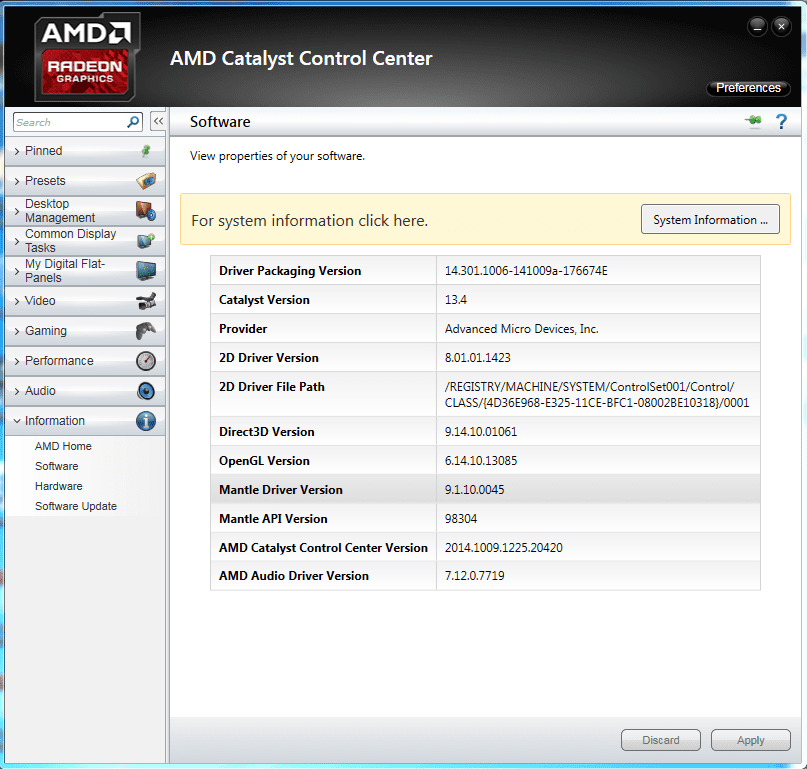Click the search magnifier icon
807x769 pixels.
pyautogui.click(x=133, y=122)
